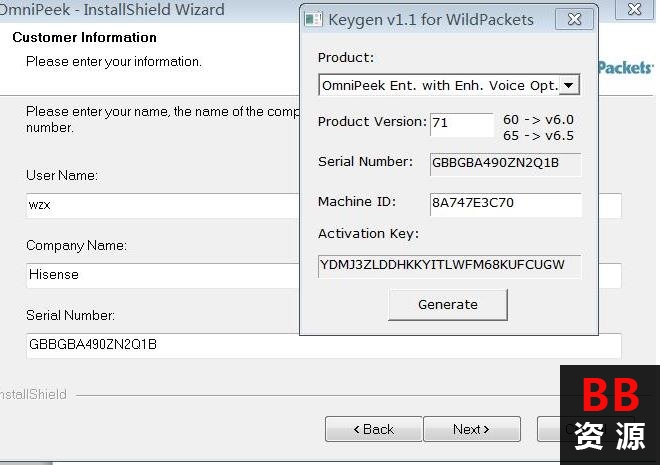Go back with the Back button

373,429
